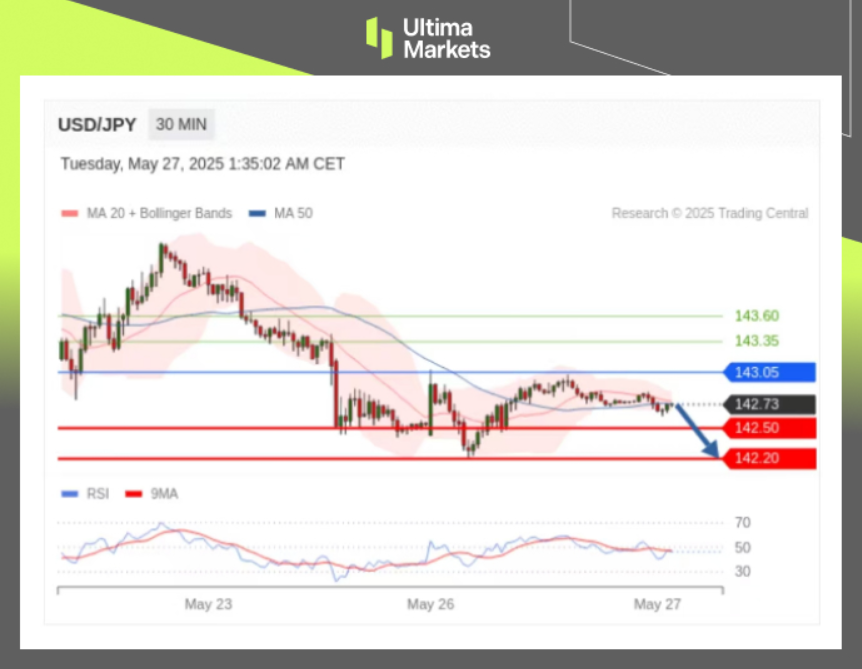Click the red 9MA legend swatch
The height and width of the screenshot is (669, 862).
(x=134, y=494)
